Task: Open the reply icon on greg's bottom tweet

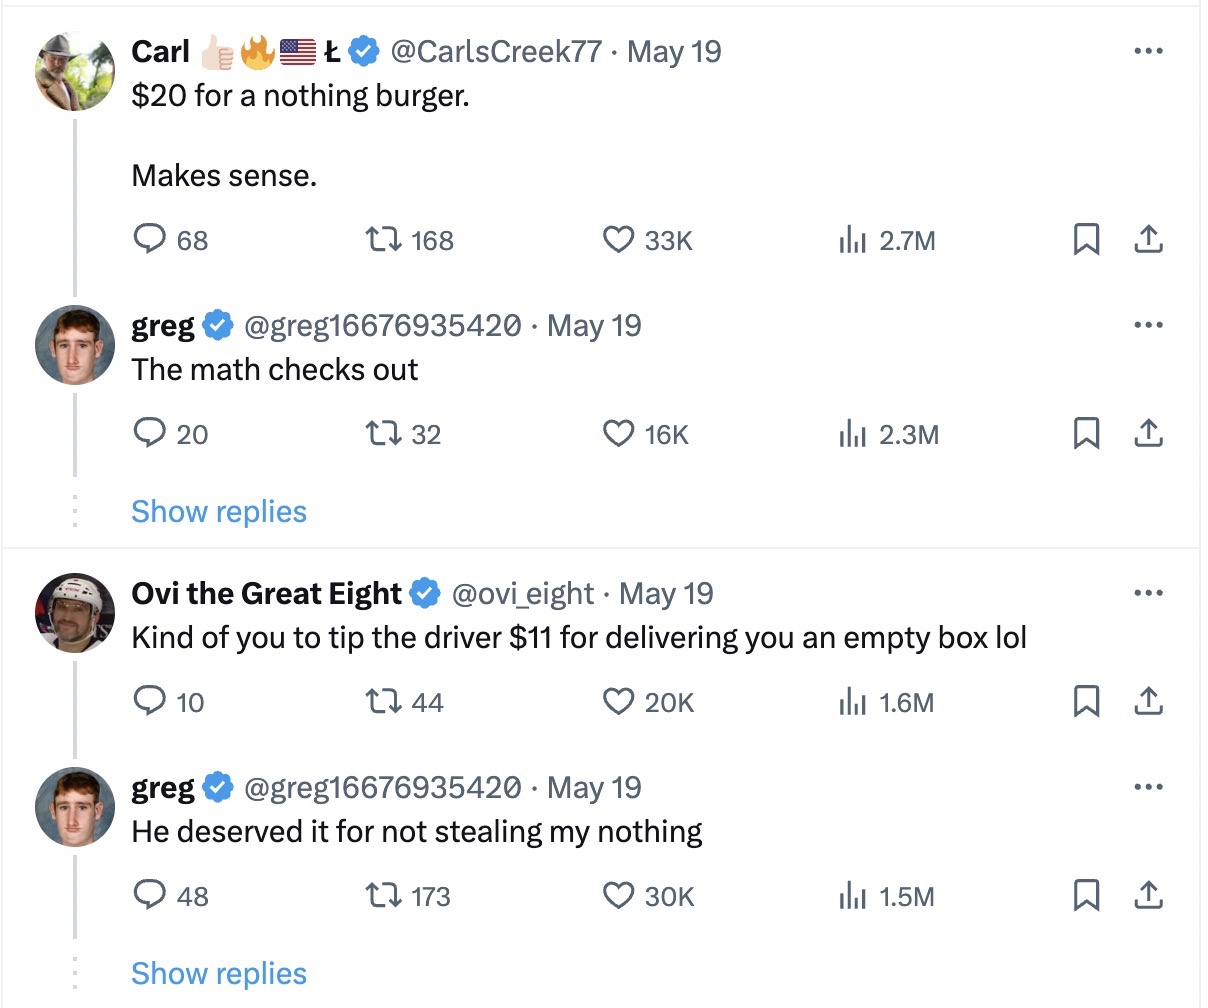Action: click(150, 896)
